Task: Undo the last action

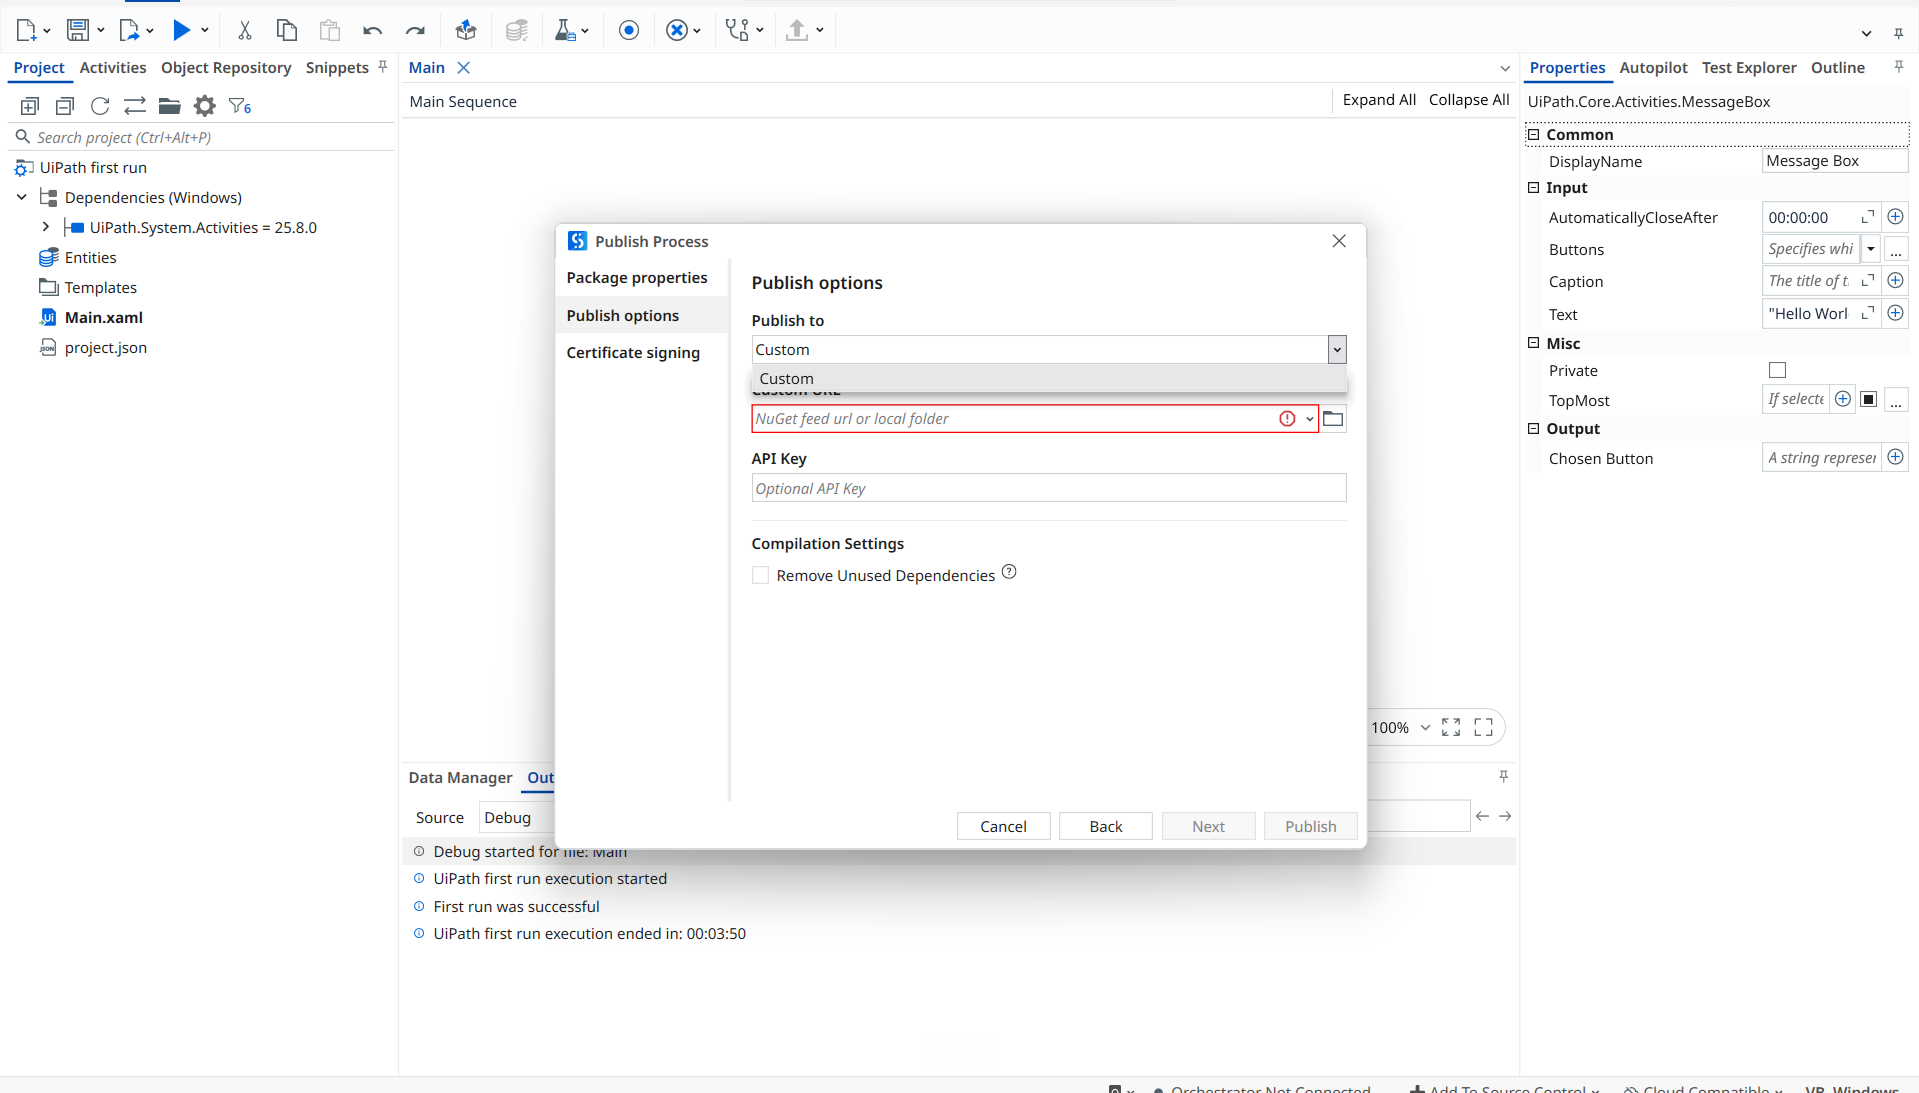Action: (x=372, y=30)
